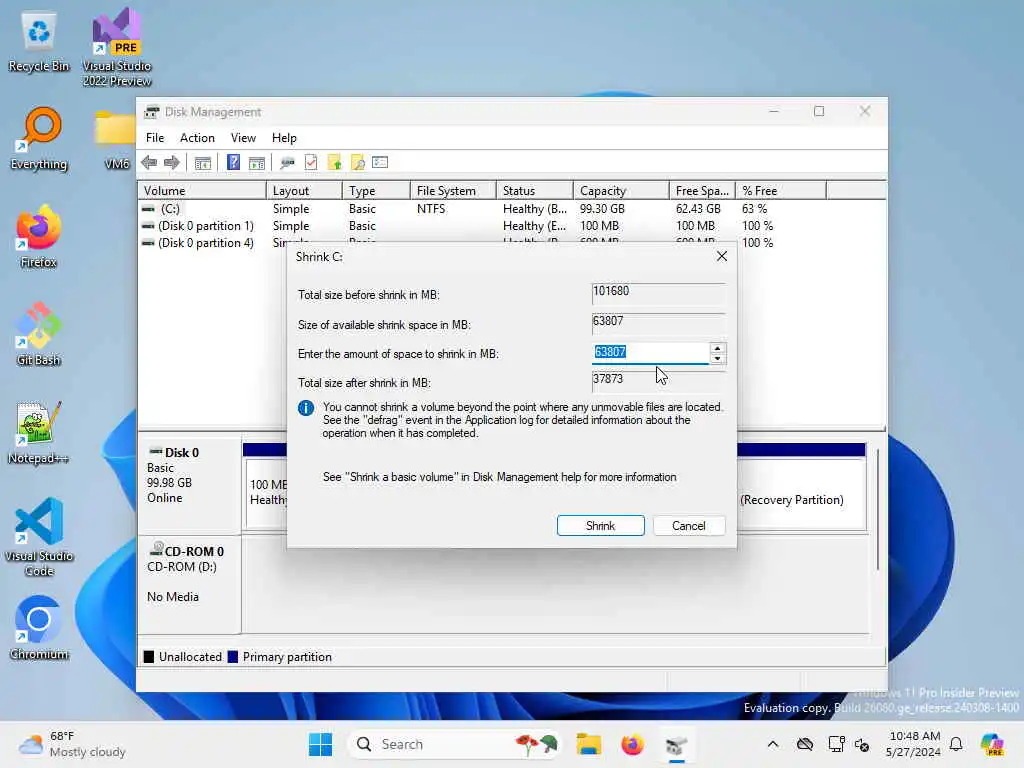Image resolution: width=1024 pixels, height=768 pixels.
Task: Sort by the Volume column header
Action: 202,191
